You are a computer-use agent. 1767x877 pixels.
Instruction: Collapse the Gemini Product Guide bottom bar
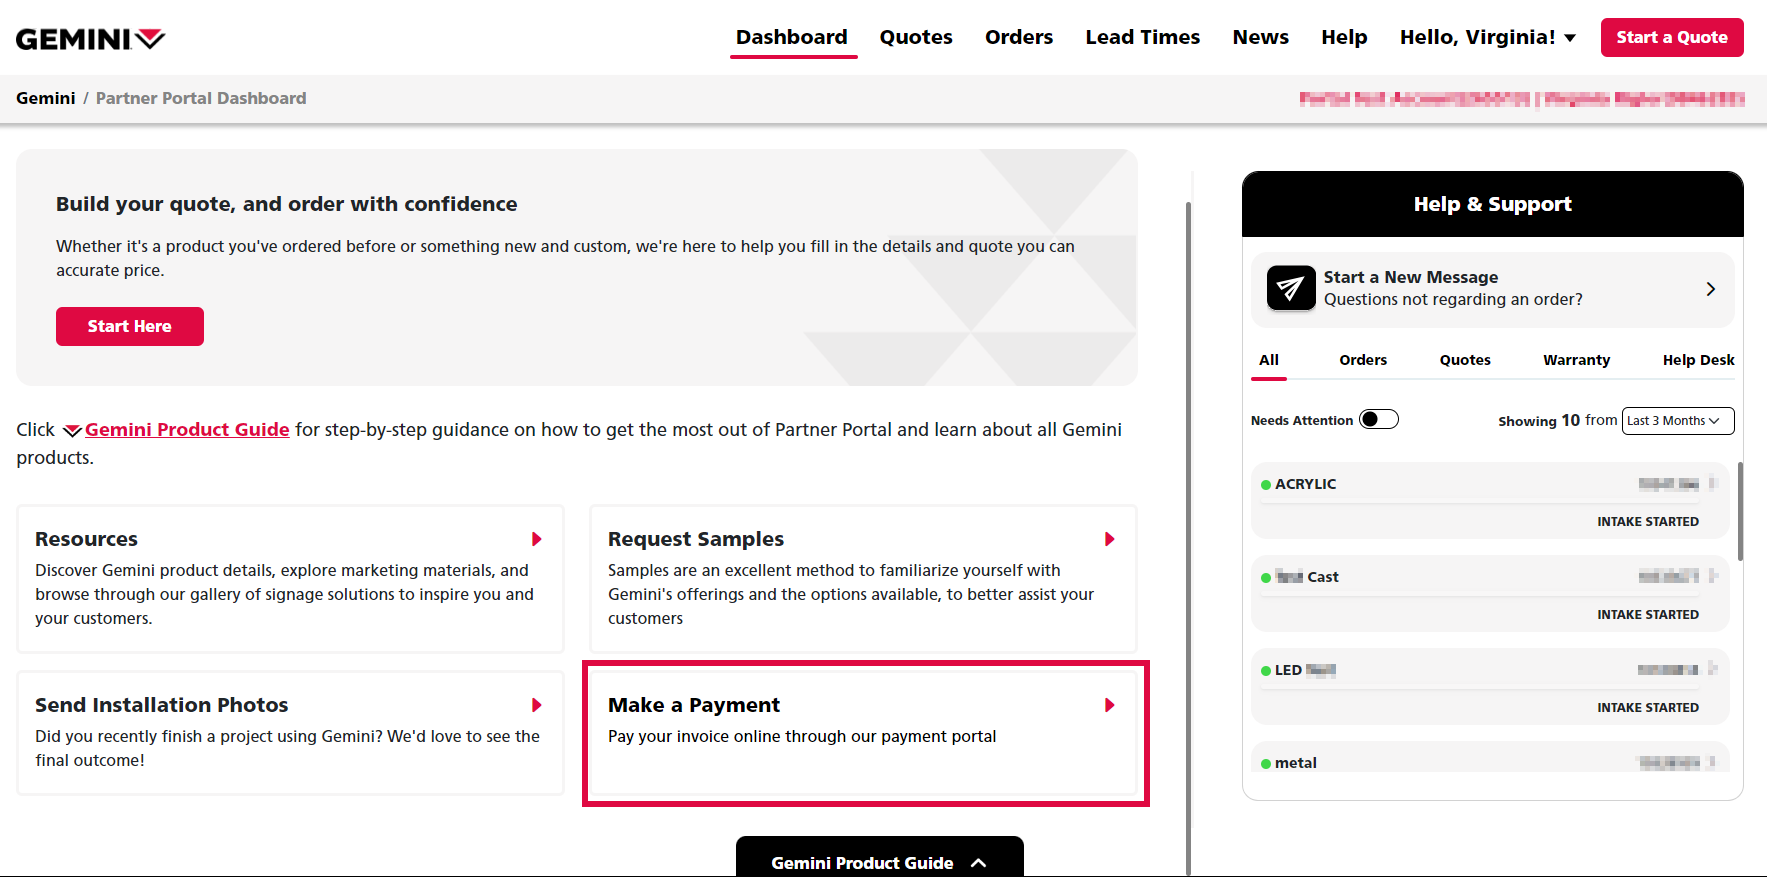pyautogui.click(x=880, y=857)
